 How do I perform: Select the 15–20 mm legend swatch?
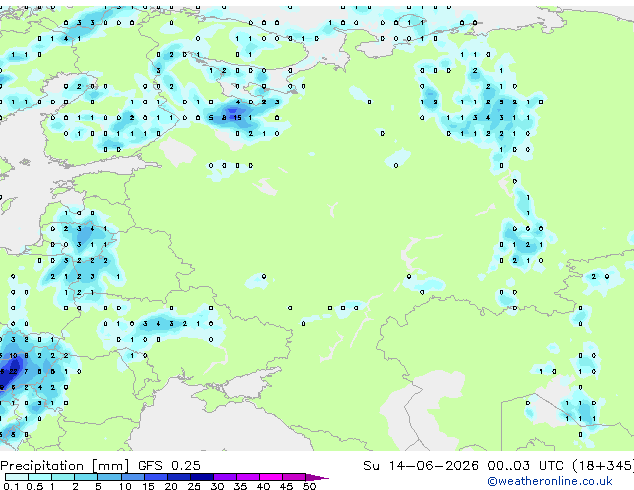(155, 477)
